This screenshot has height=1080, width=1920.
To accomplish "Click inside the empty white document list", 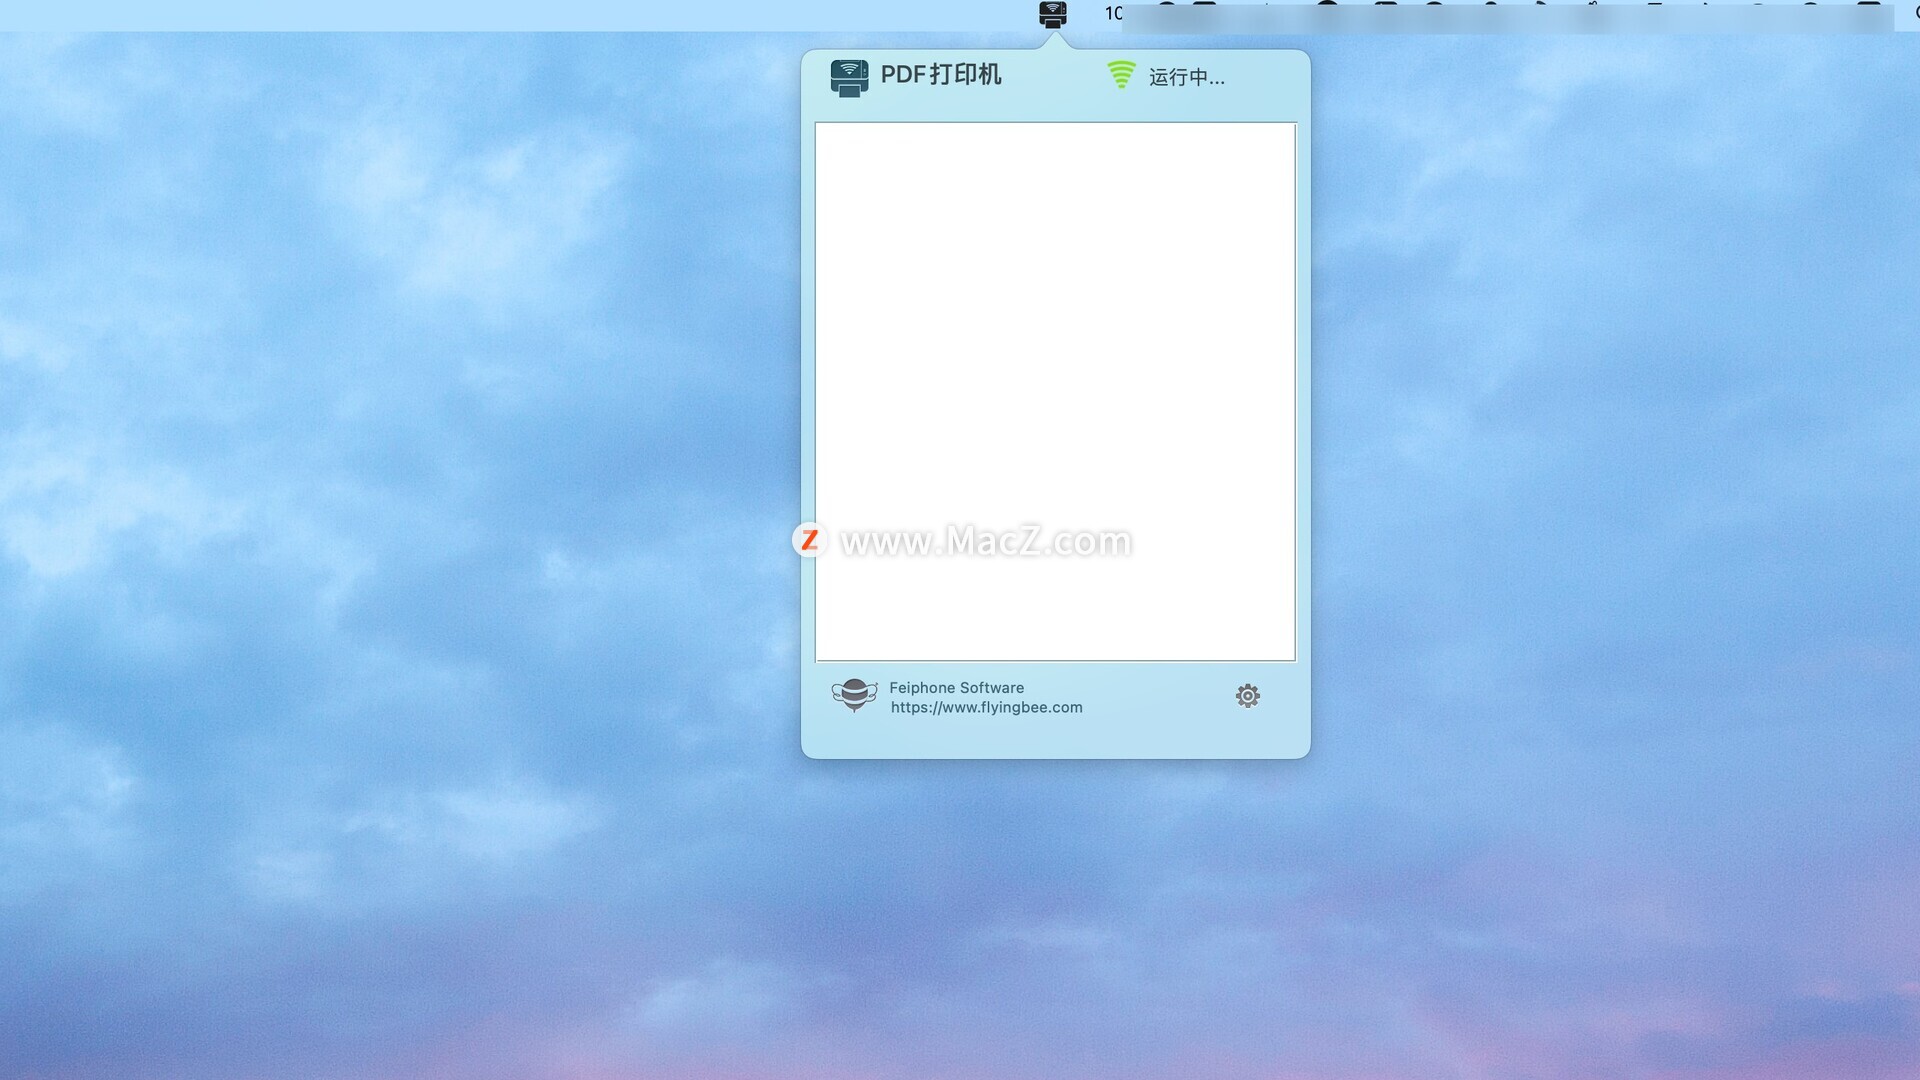I will tap(1055, 300).
